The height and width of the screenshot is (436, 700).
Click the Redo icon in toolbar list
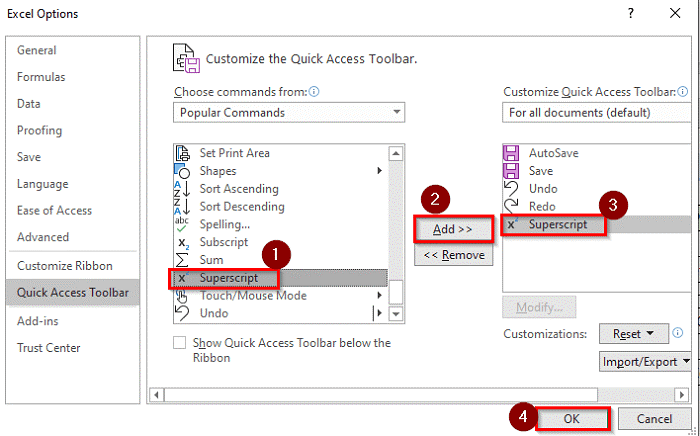tap(512, 206)
